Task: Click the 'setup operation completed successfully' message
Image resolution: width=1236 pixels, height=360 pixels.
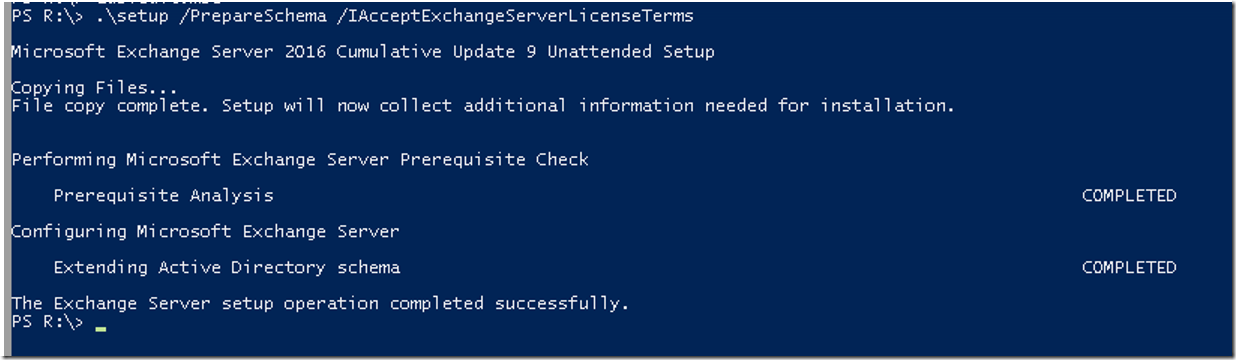Action: pos(320,303)
